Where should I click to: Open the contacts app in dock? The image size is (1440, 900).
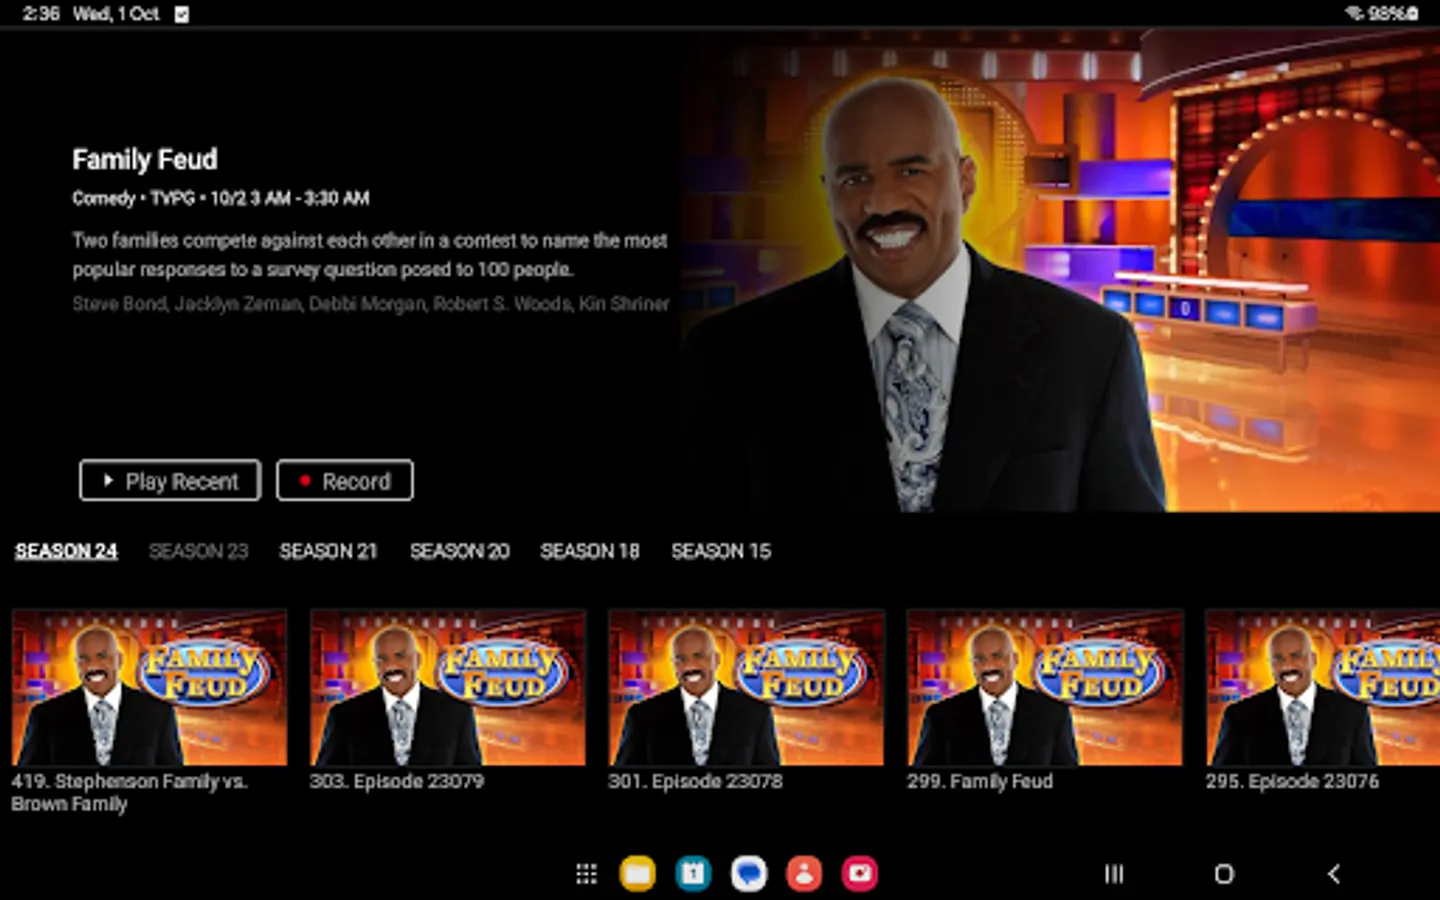[804, 874]
